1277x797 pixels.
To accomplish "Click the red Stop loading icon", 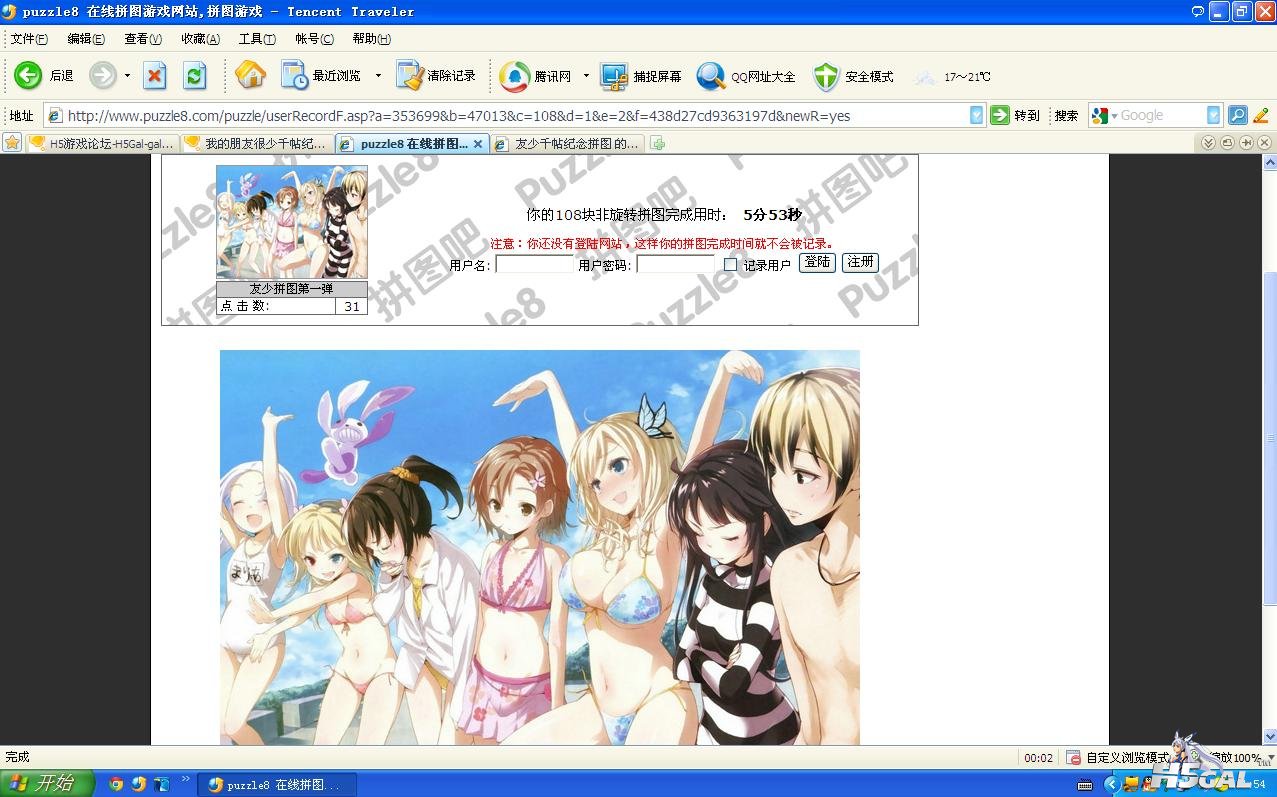I will pos(155,76).
